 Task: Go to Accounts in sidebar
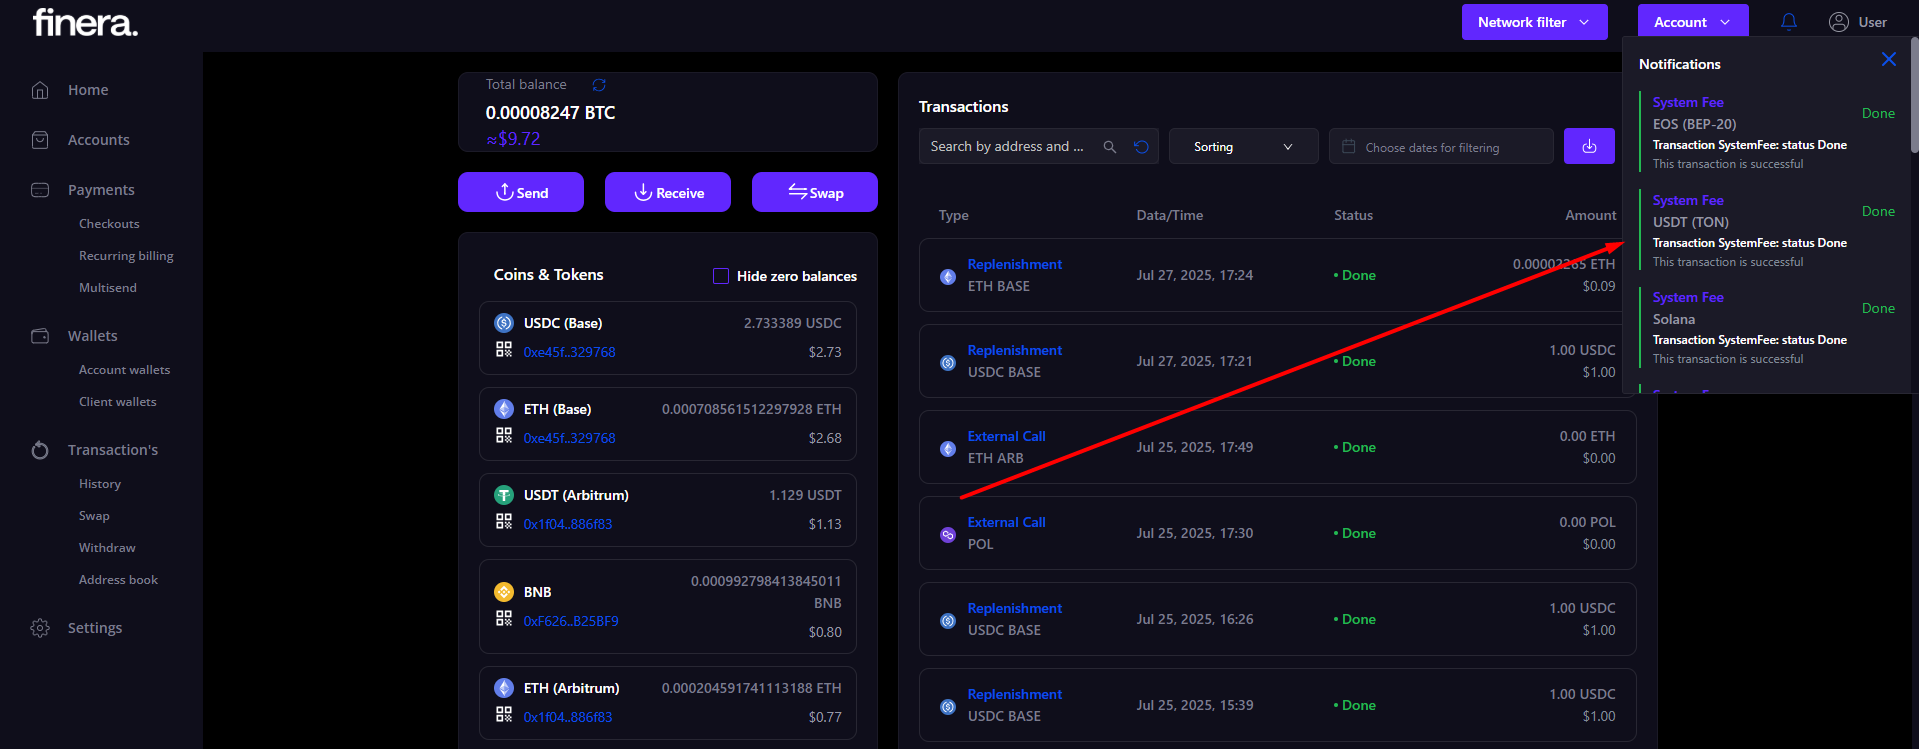click(98, 140)
